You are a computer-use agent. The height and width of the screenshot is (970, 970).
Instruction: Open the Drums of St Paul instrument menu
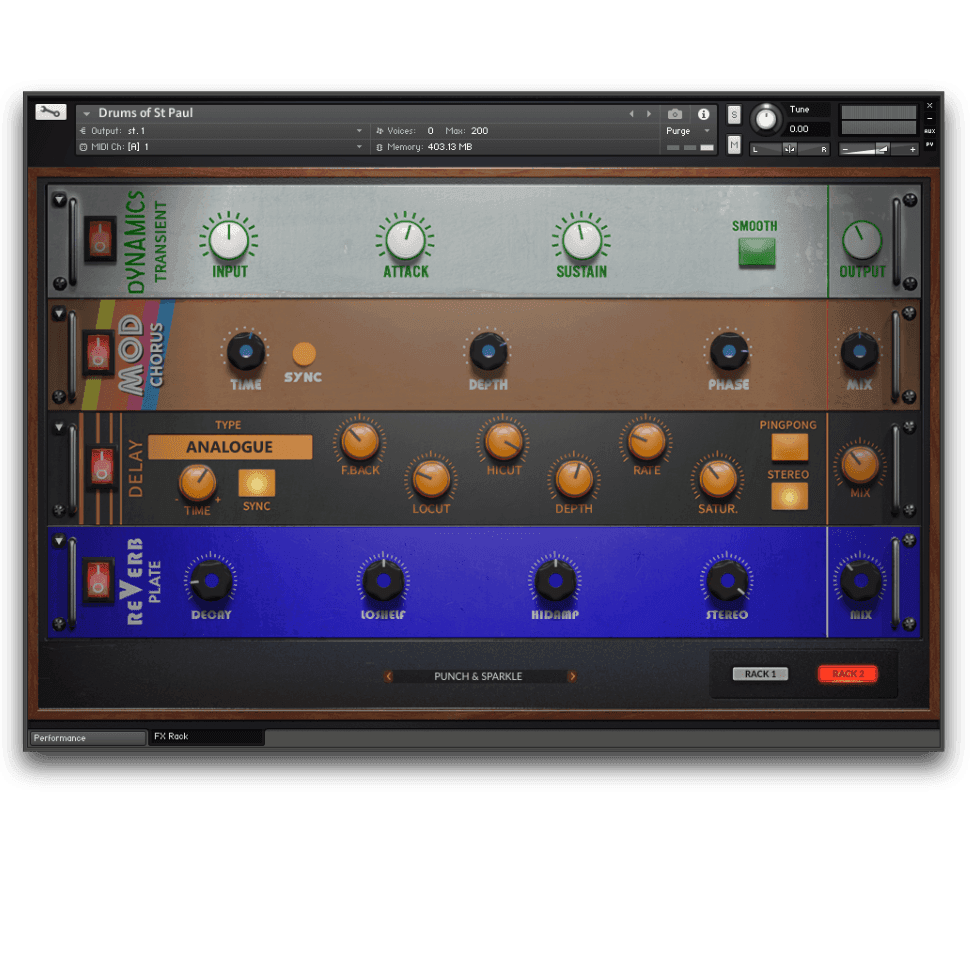coord(87,113)
